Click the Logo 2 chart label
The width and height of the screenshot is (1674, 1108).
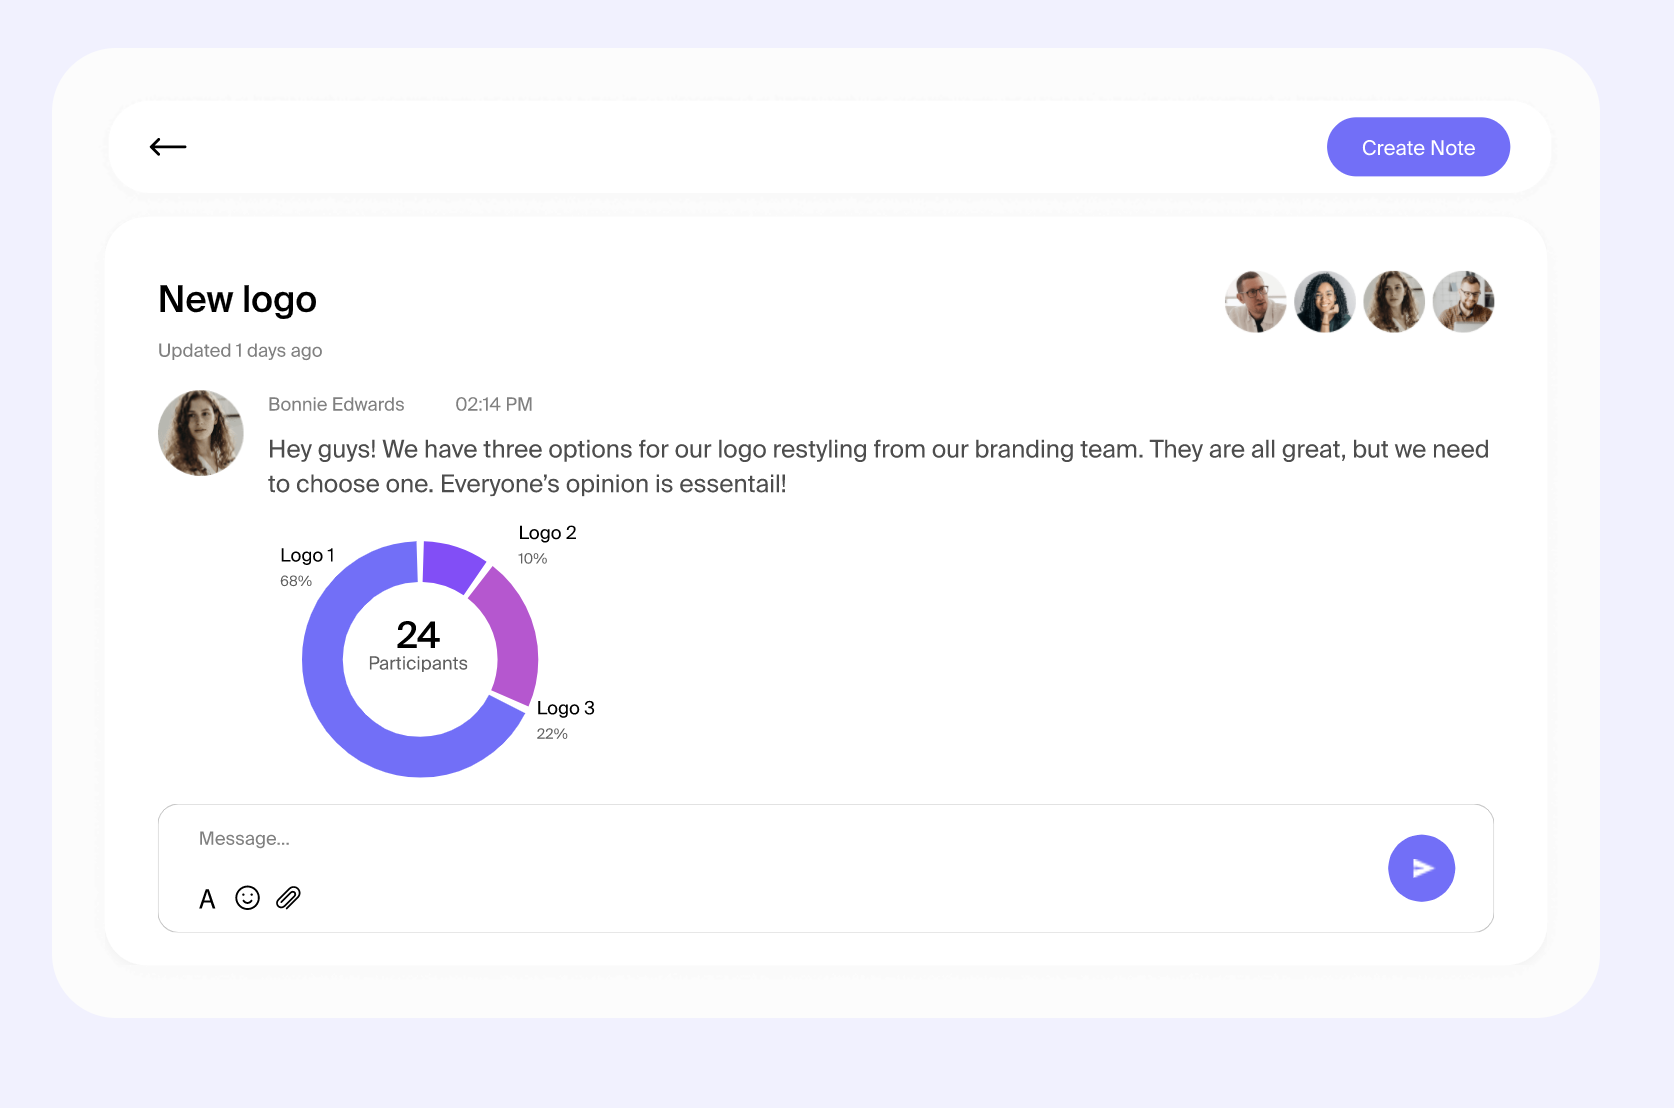coord(547,533)
